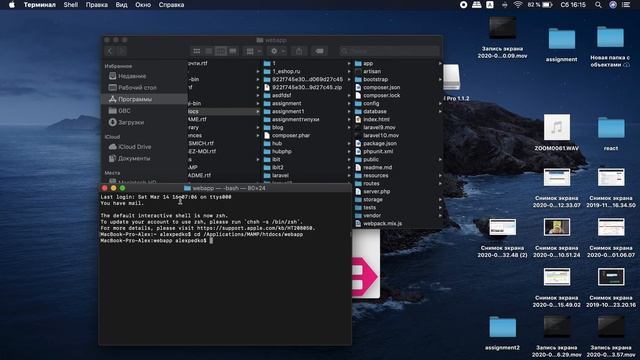Select Новая папка с объектами desktop folder
The height and width of the screenshot is (360, 640).
610,46
